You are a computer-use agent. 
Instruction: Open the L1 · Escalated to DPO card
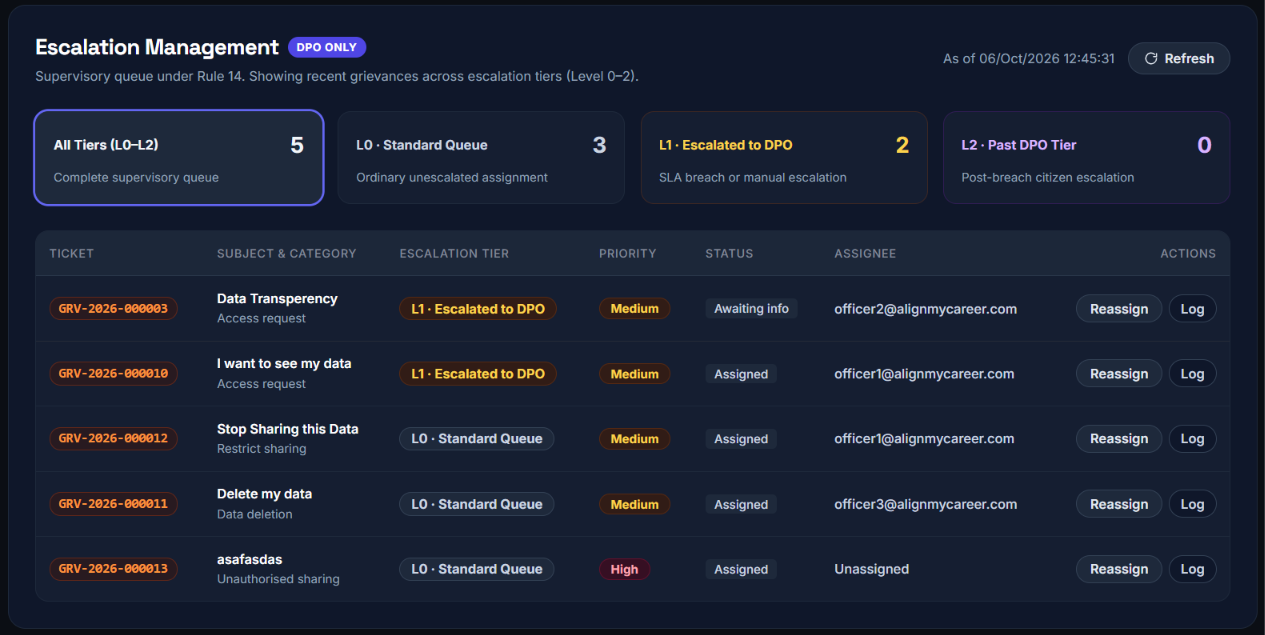click(784, 158)
